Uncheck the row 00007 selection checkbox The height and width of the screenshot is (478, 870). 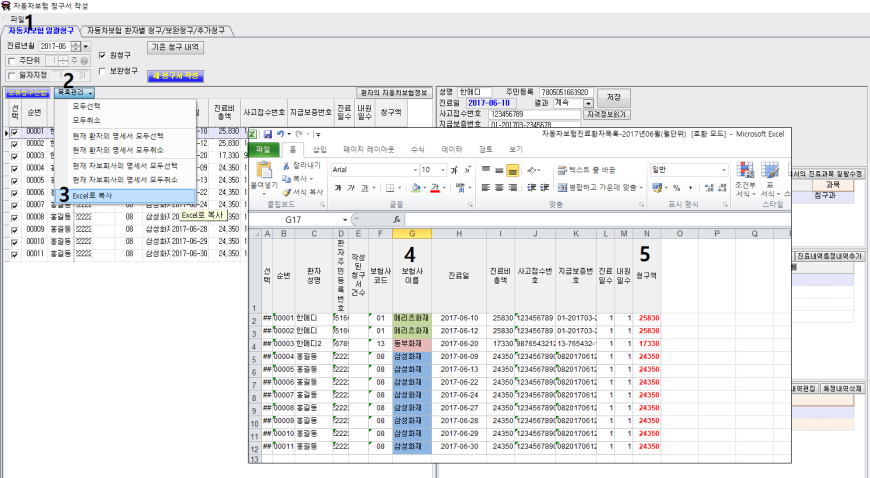14,205
